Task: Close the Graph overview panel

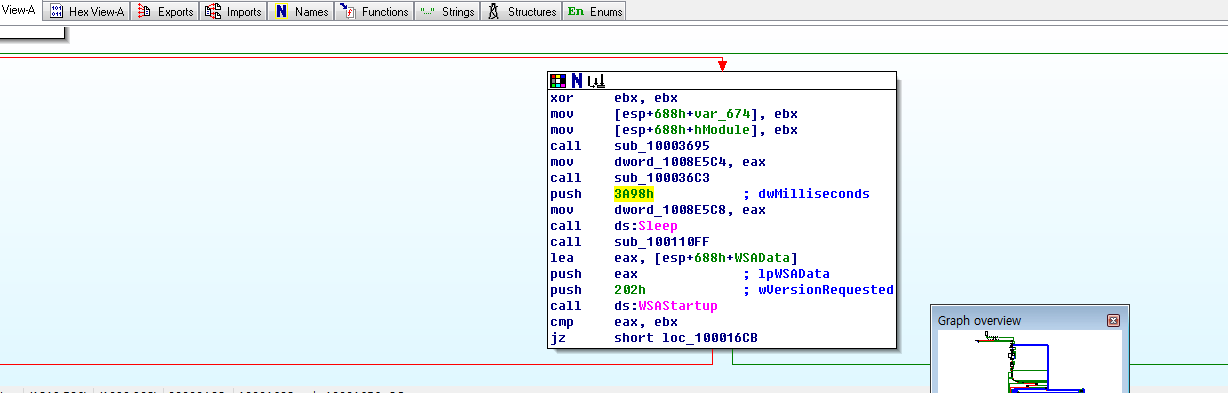Action: coord(1113,321)
